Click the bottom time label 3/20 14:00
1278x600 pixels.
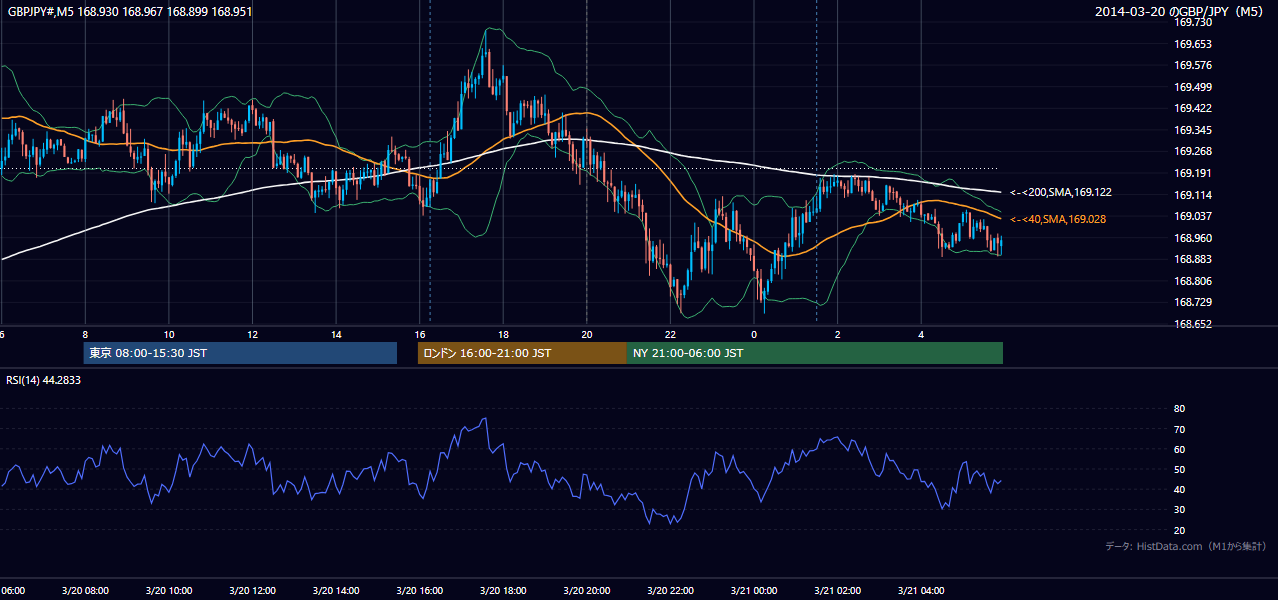coord(335,591)
